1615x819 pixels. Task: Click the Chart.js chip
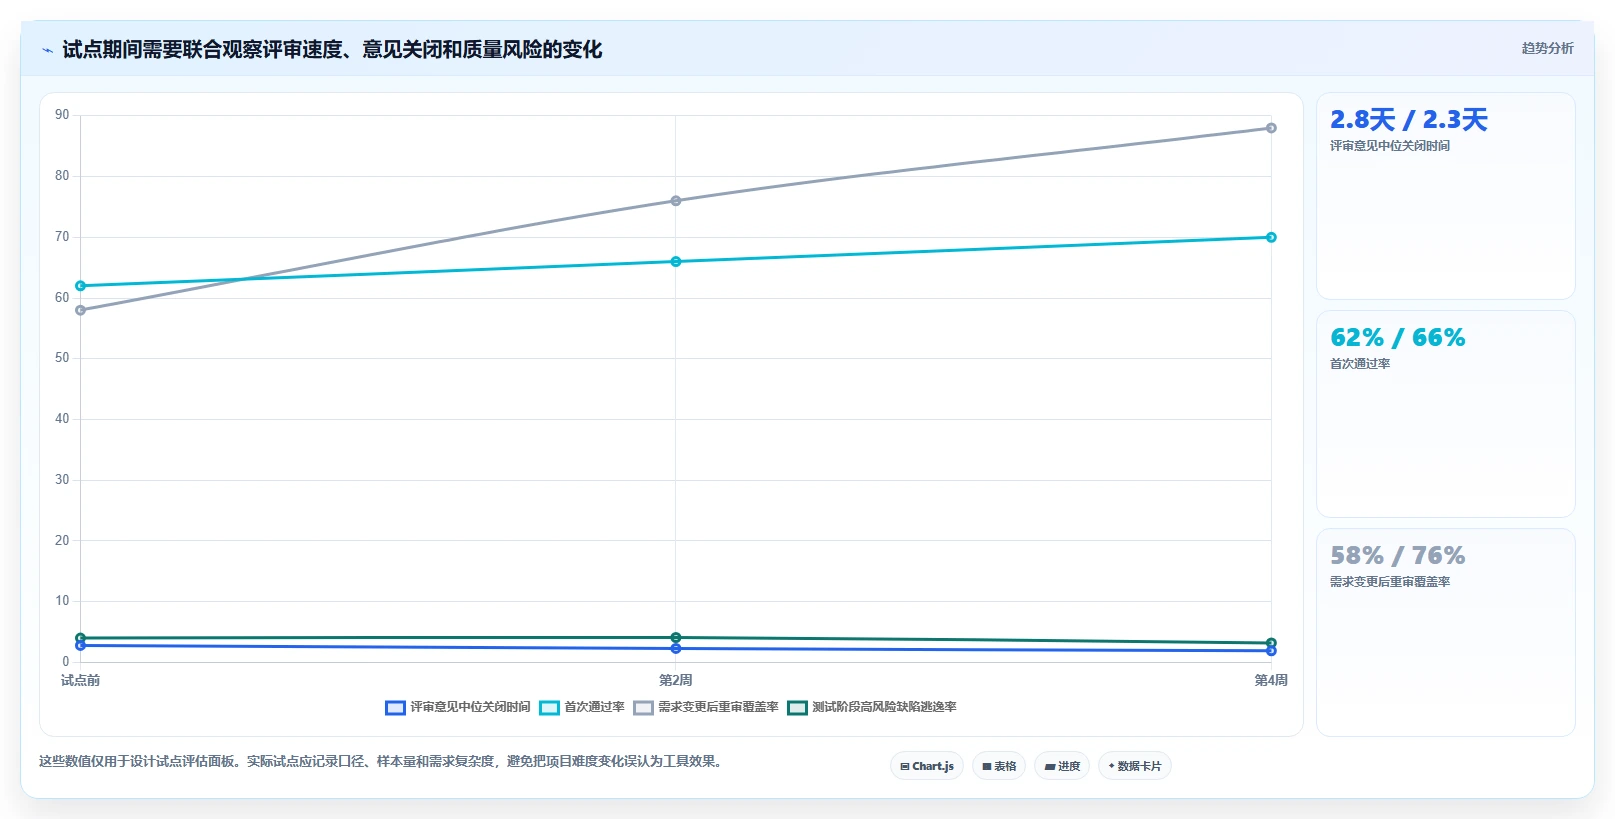coord(927,766)
